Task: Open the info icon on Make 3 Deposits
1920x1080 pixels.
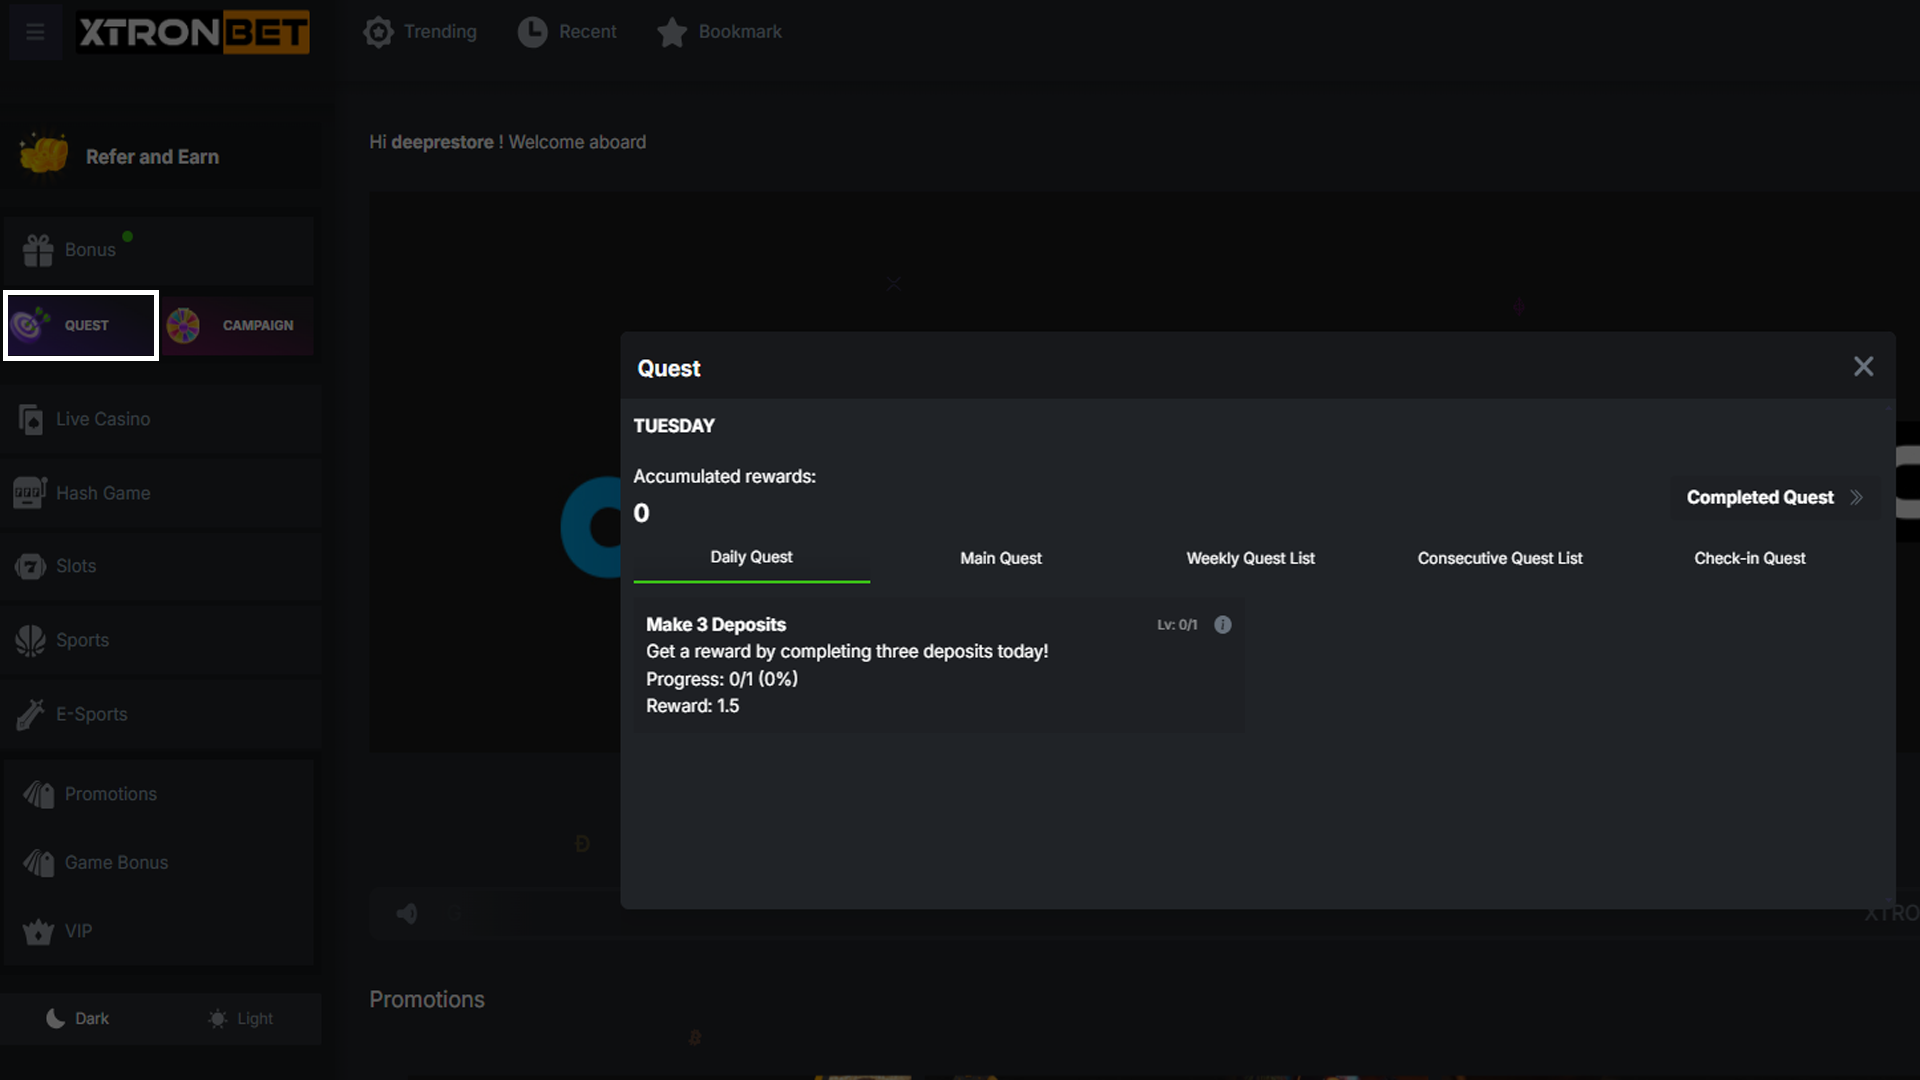Action: (1222, 625)
